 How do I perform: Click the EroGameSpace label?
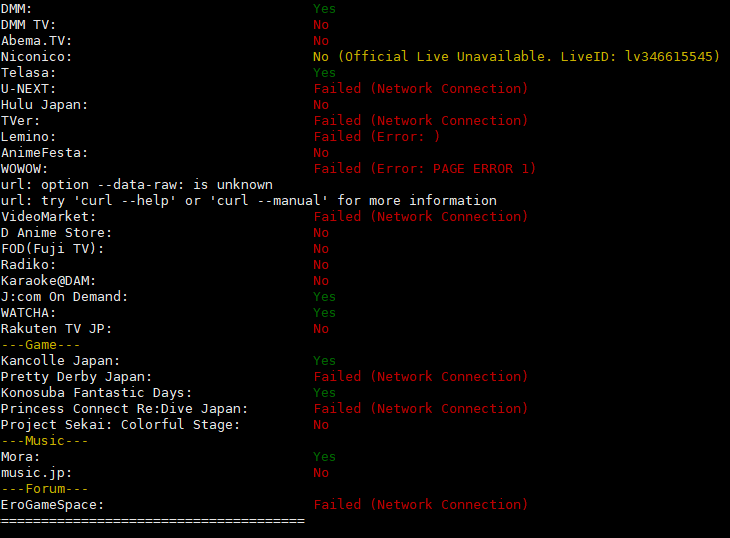52,505
